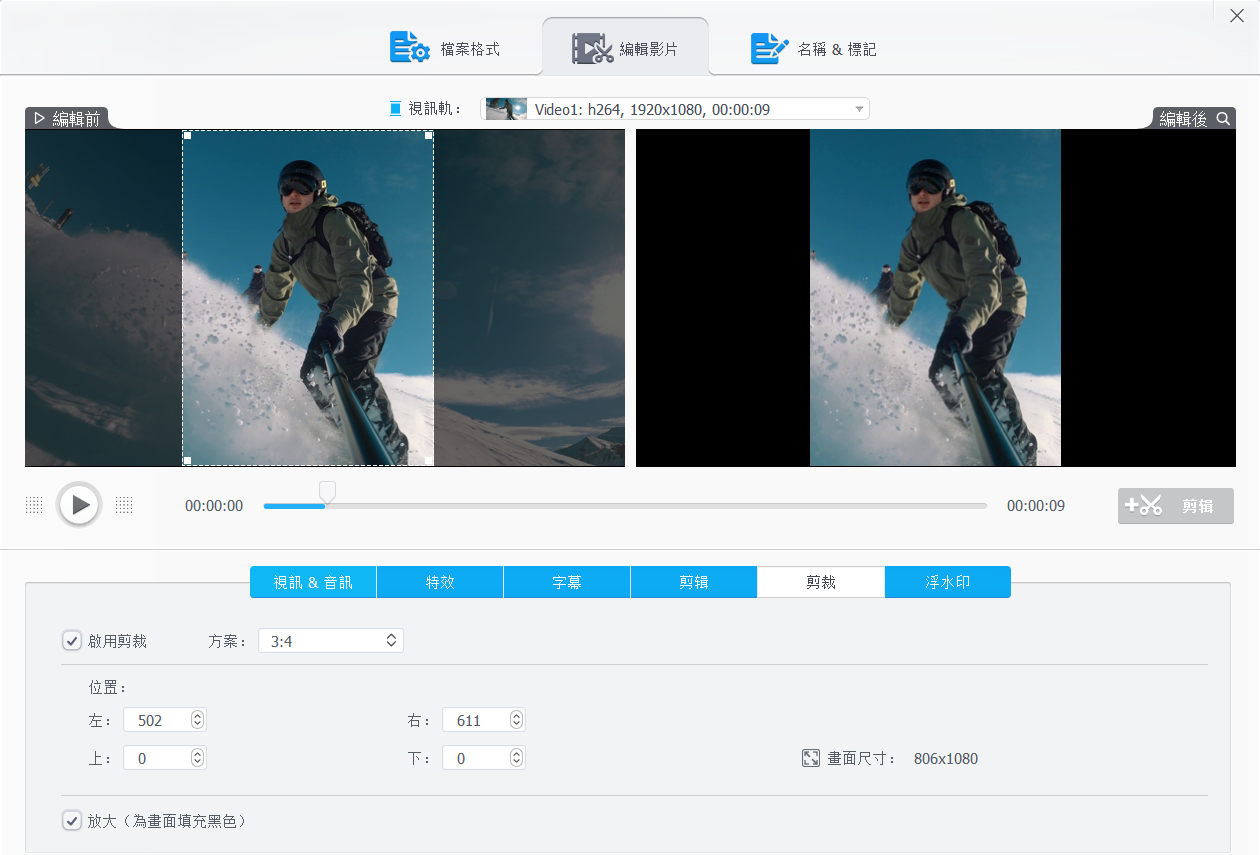Click the stepper on the 下 field
This screenshot has height=855, width=1260.
(x=517, y=758)
